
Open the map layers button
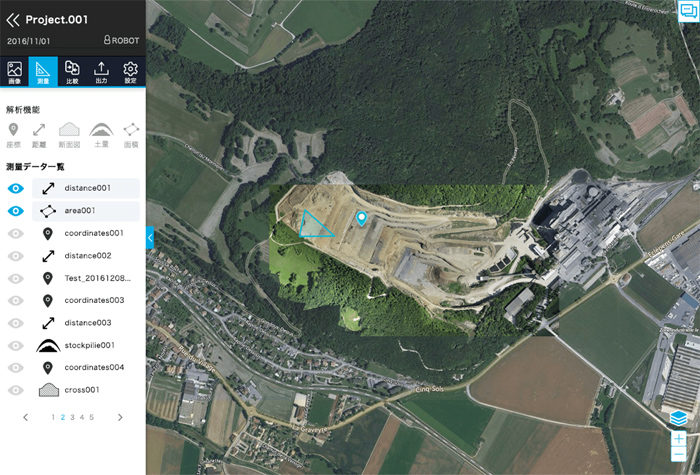pyautogui.click(x=680, y=419)
